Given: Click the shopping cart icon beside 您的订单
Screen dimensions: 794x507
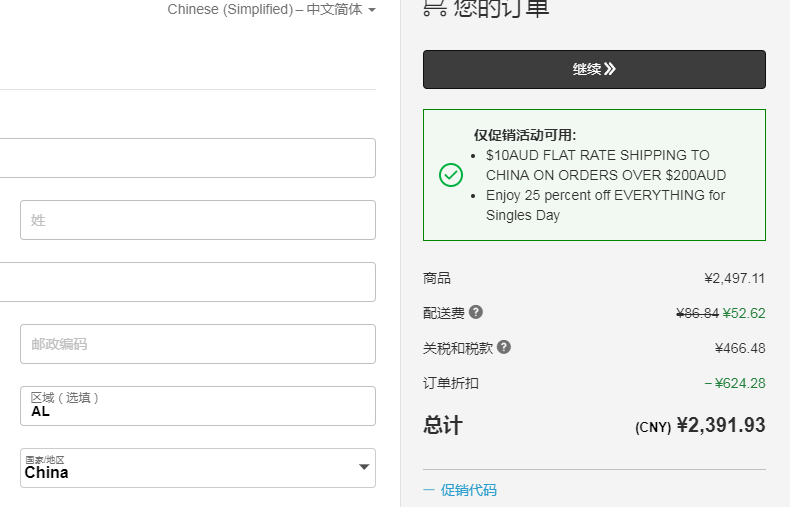Looking at the screenshot, I should pos(434,8).
